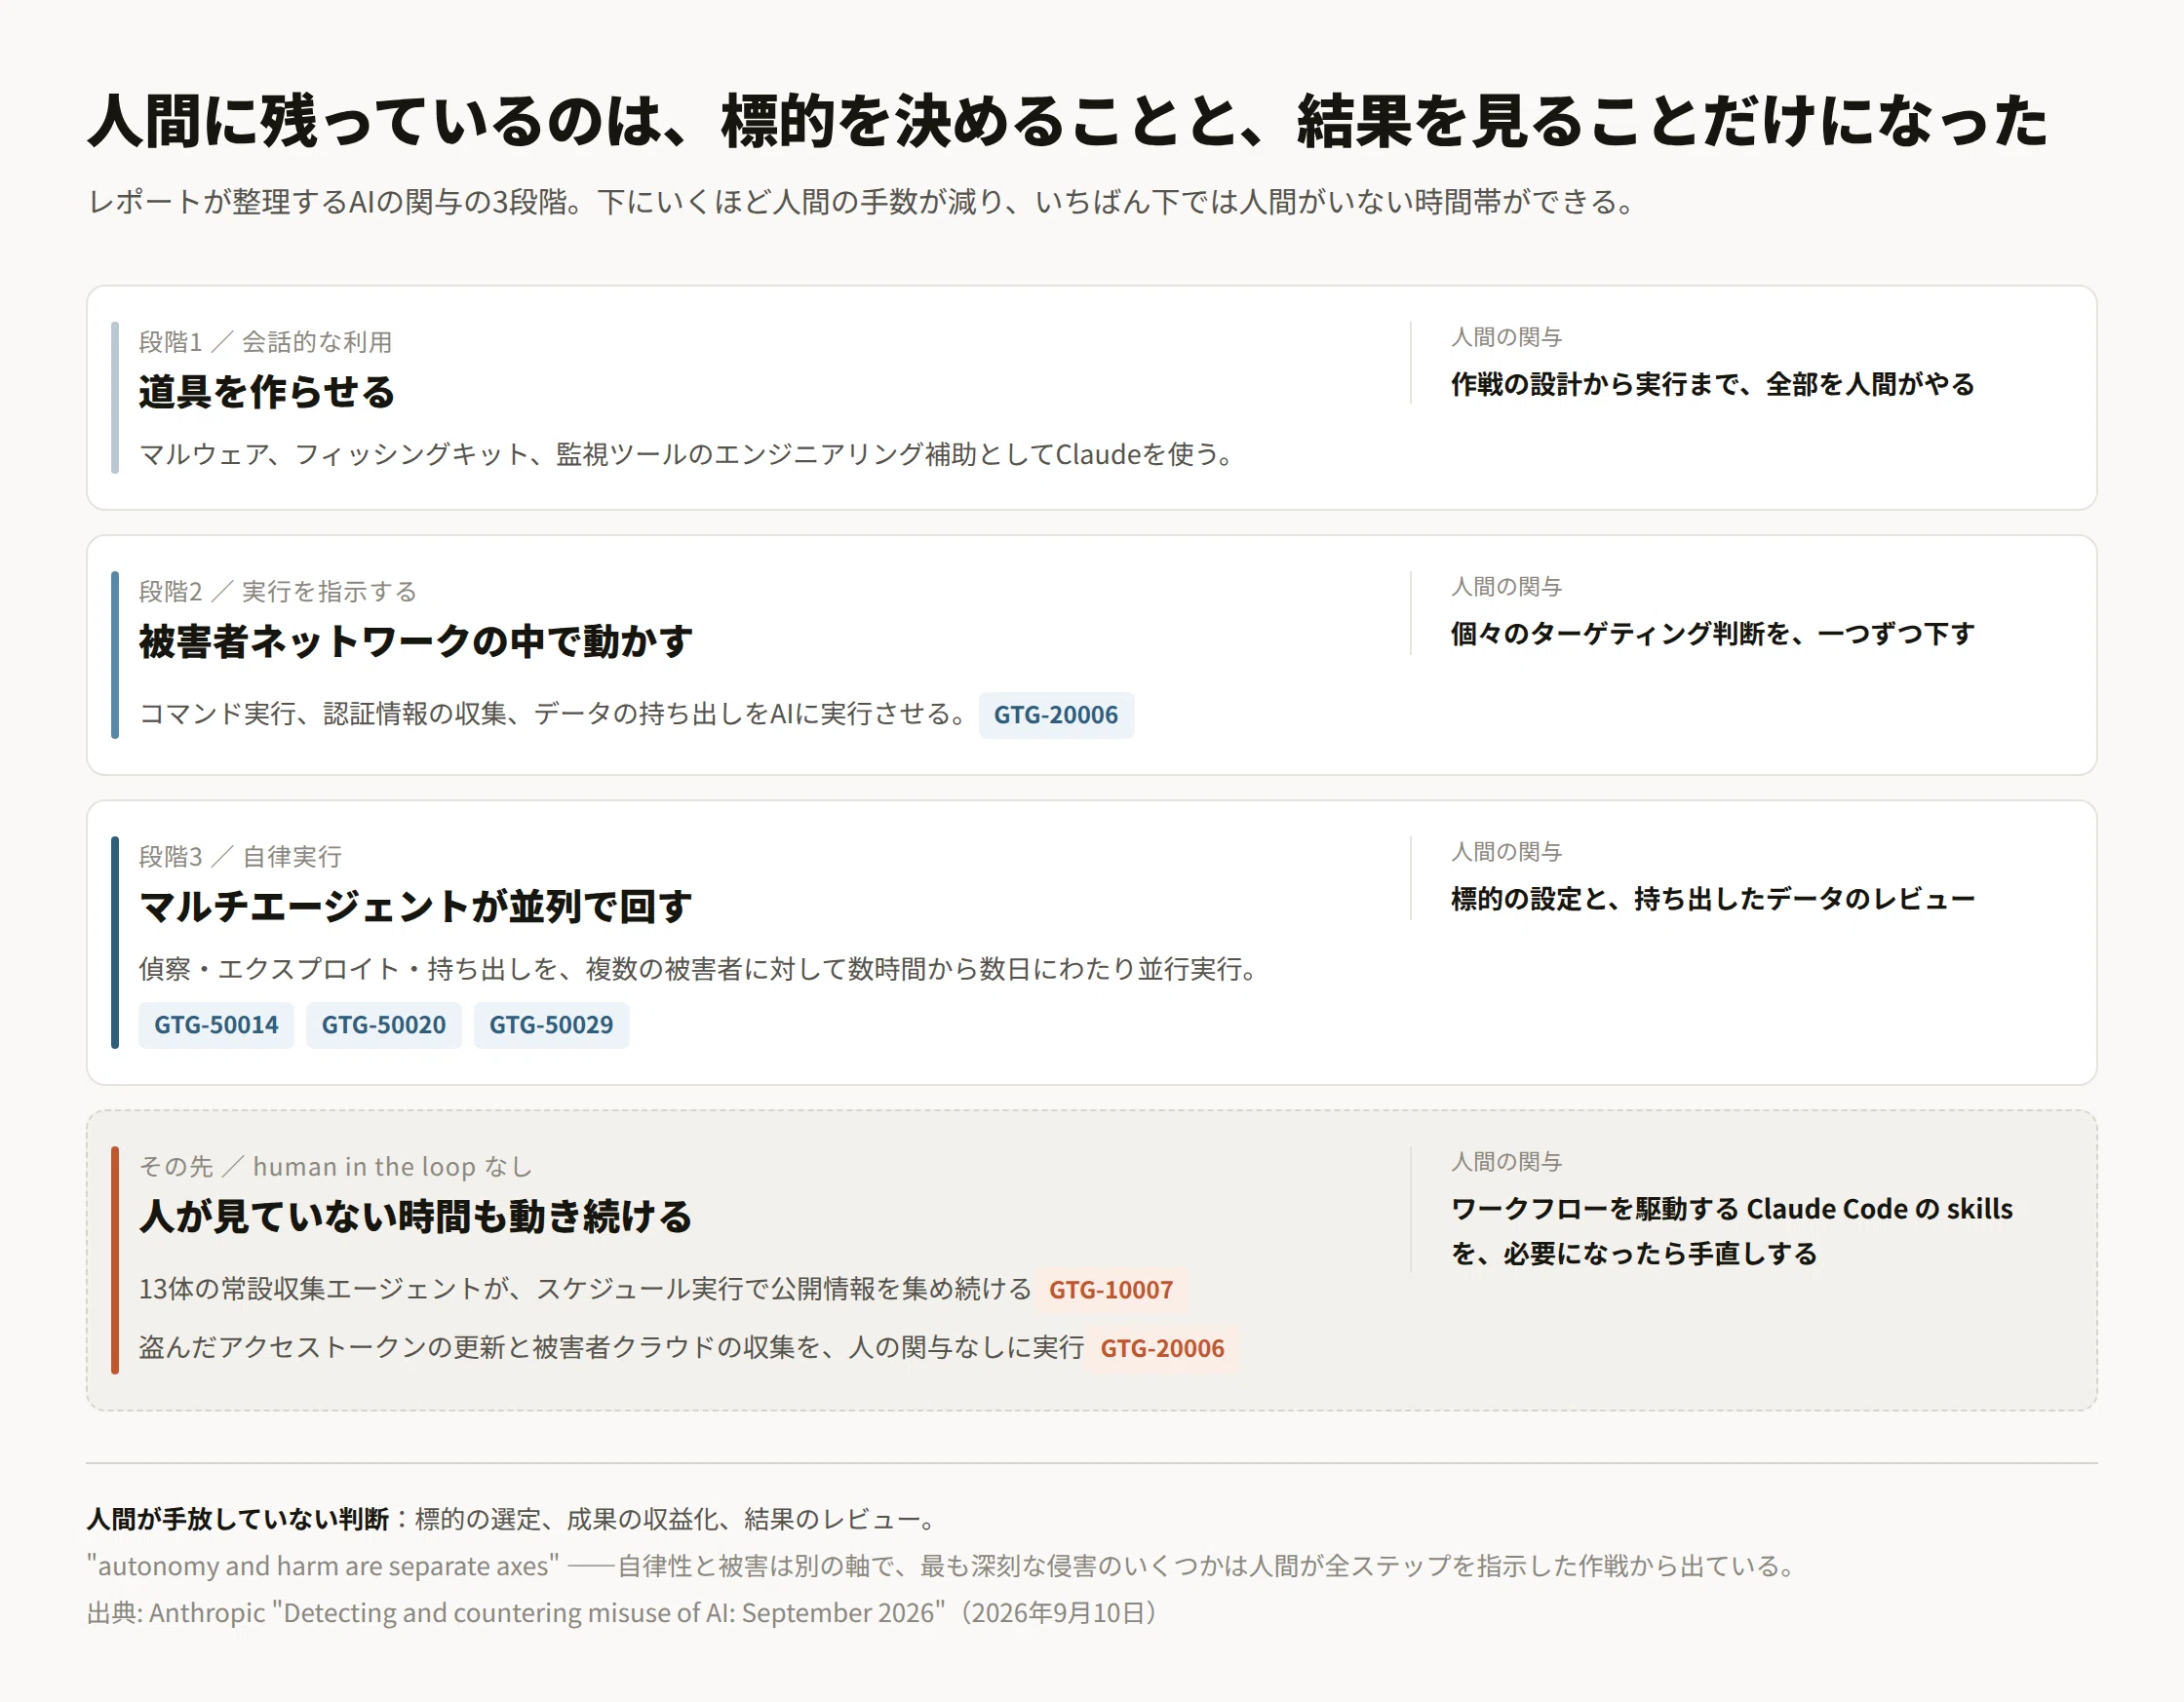Click the line starting 盗んだアクセストークンの更新
The image size is (2184, 1702).
tap(611, 1348)
